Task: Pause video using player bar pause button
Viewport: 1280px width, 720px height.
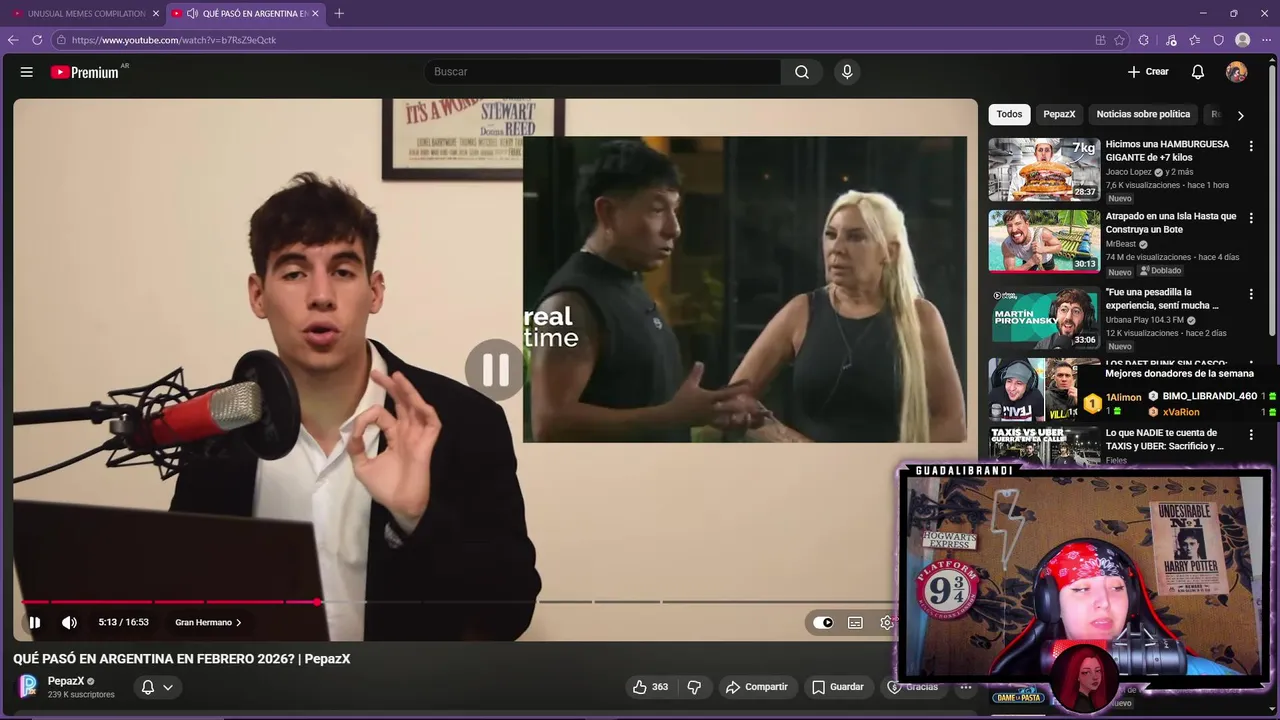Action: point(34,622)
